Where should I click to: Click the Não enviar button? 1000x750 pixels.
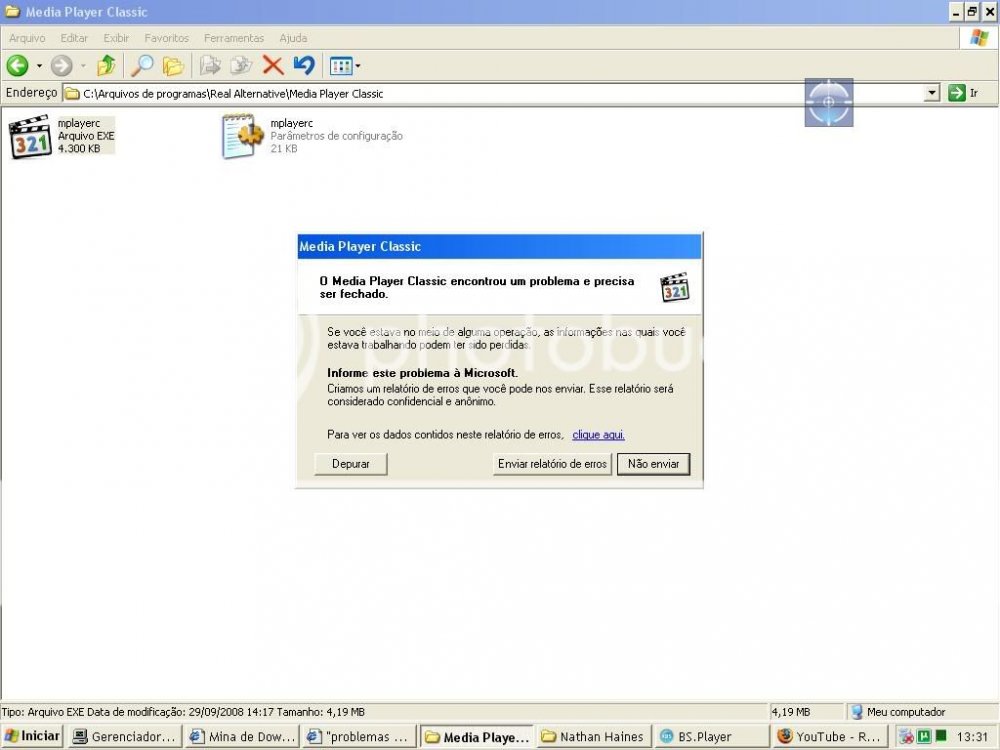point(653,464)
